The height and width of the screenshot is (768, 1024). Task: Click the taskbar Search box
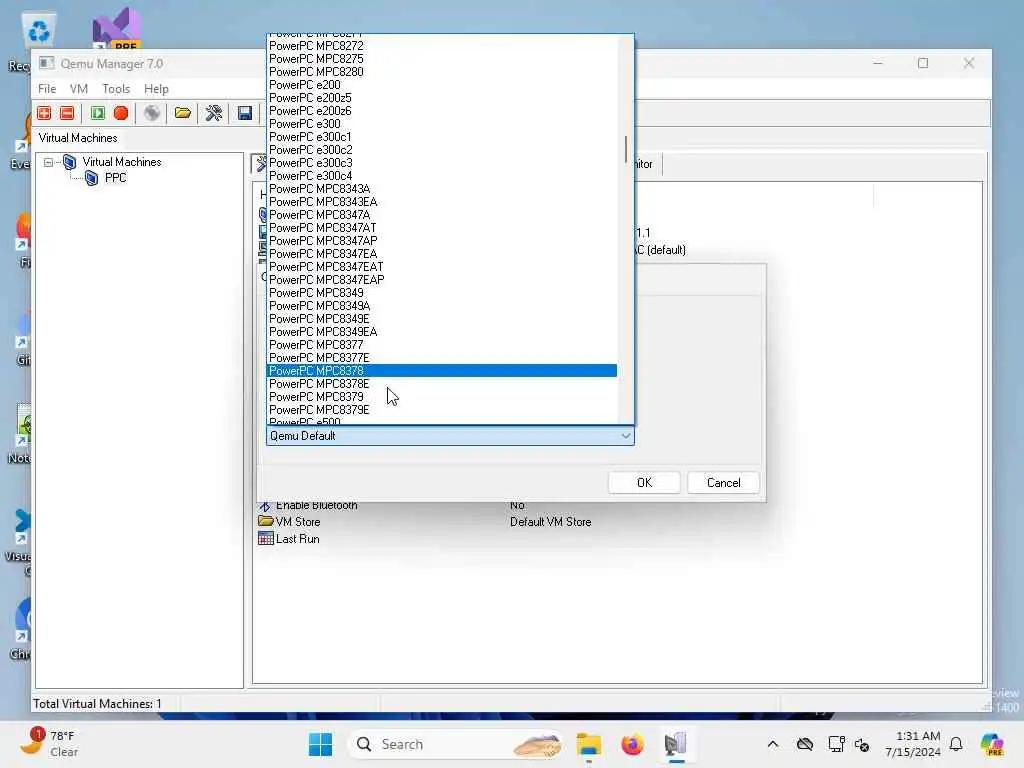coord(455,744)
